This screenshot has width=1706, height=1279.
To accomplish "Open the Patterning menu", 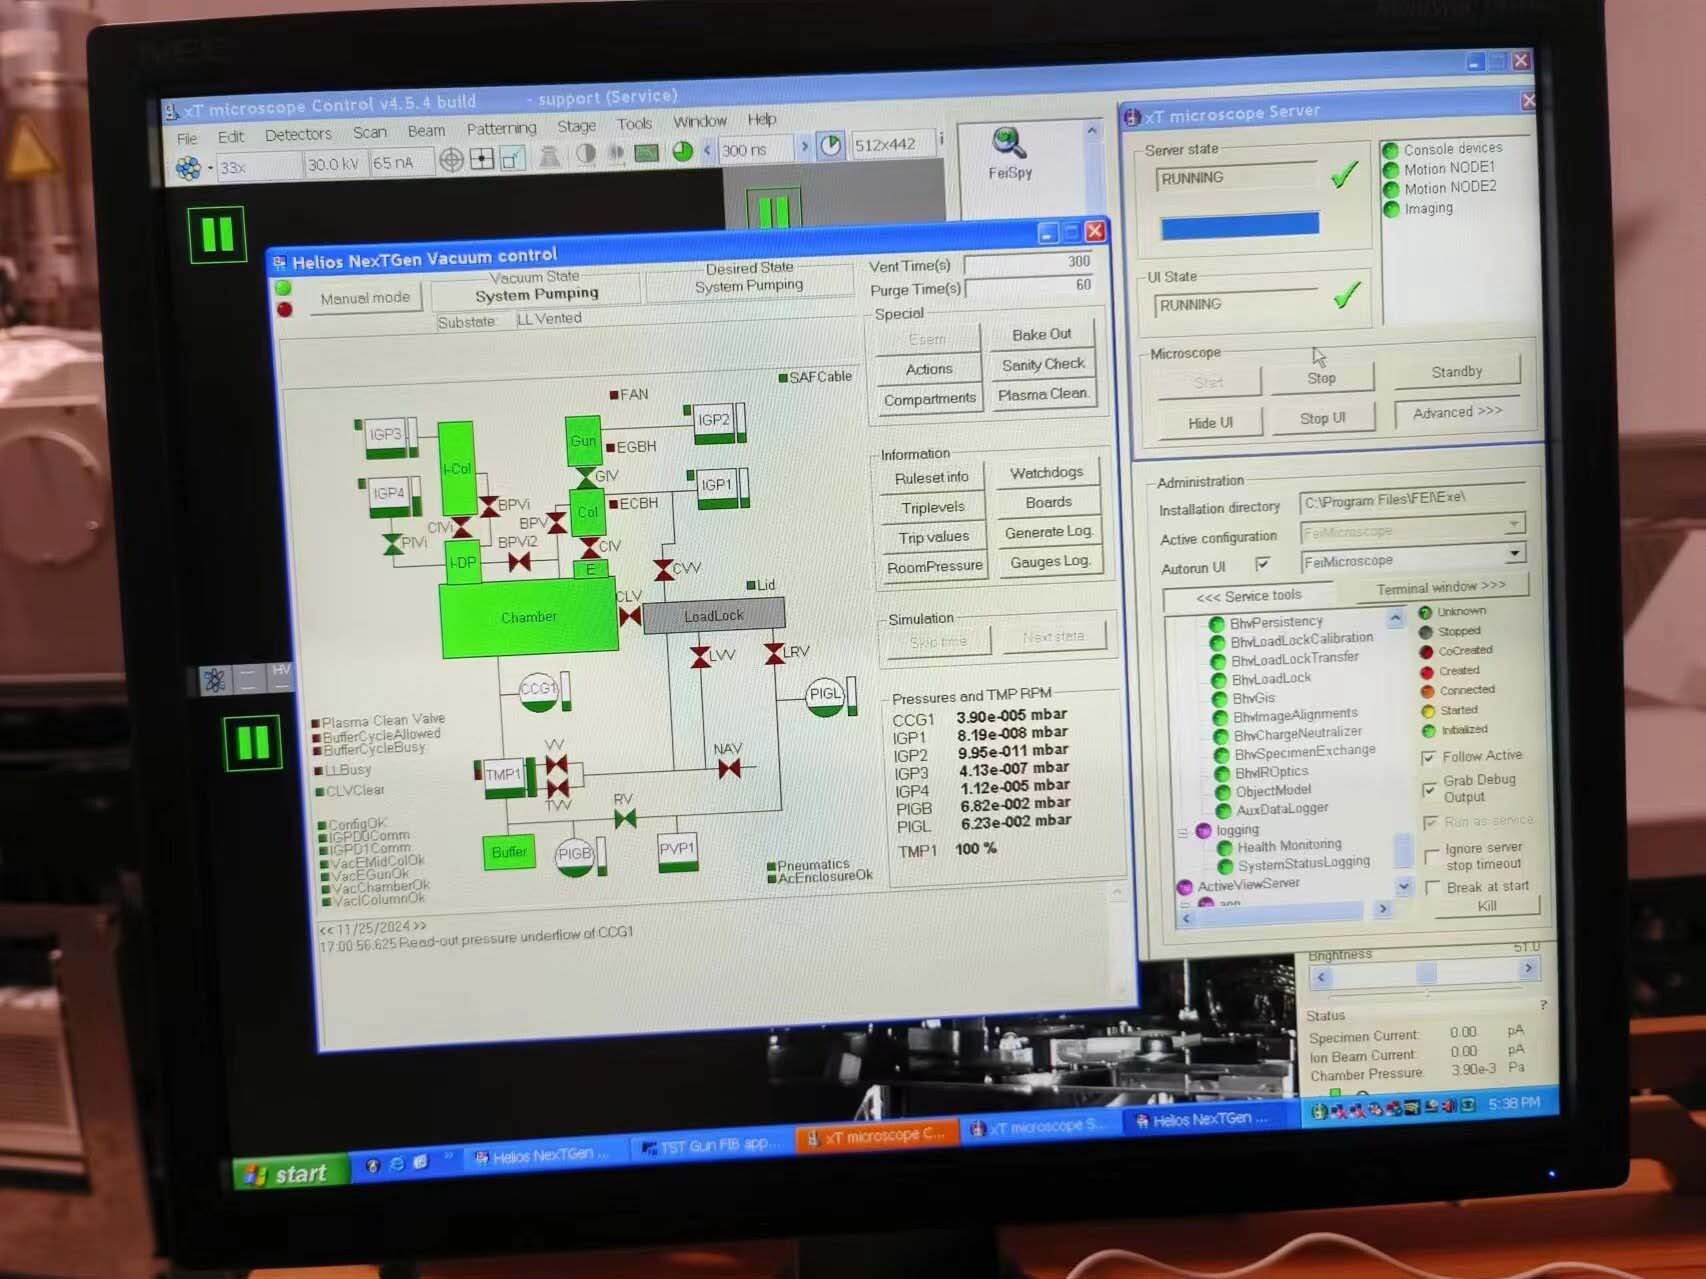I will [501, 129].
